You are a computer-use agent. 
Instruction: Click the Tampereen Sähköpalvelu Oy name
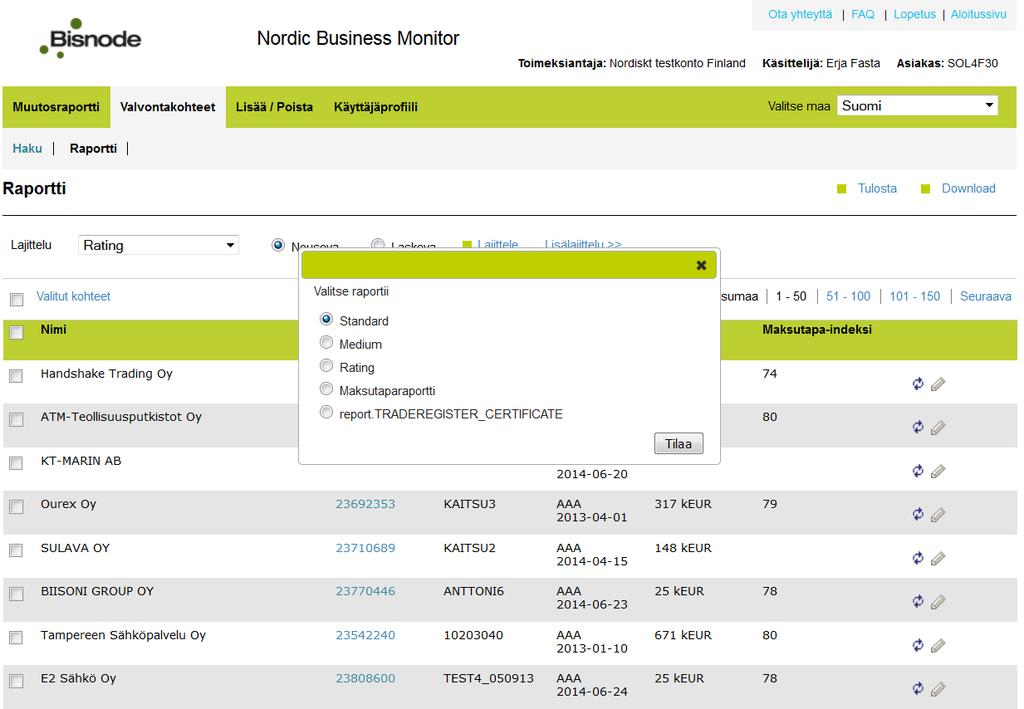pyautogui.click(x=123, y=635)
